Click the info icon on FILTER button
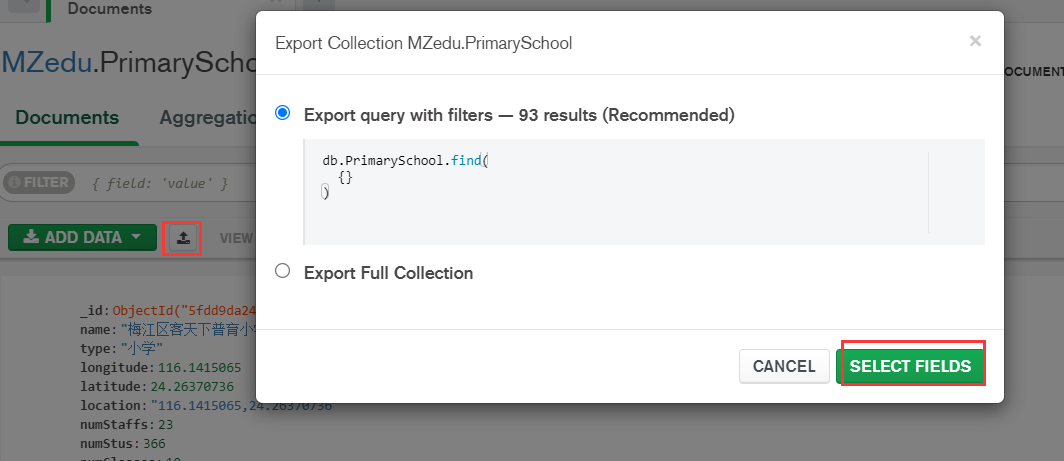This screenshot has width=1064, height=461. point(14,183)
